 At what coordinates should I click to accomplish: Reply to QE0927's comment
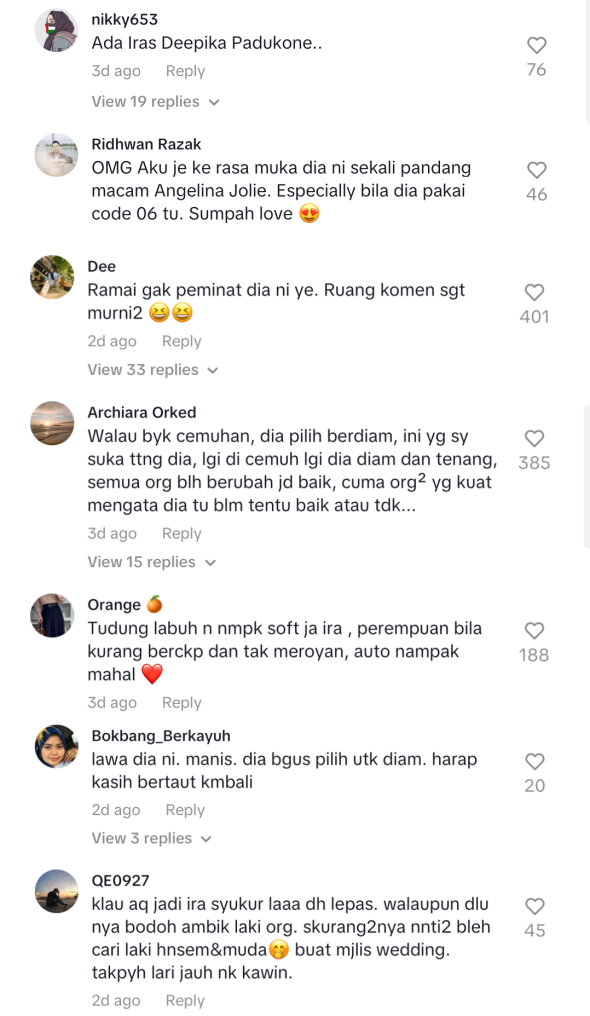(x=185, y=1000)
